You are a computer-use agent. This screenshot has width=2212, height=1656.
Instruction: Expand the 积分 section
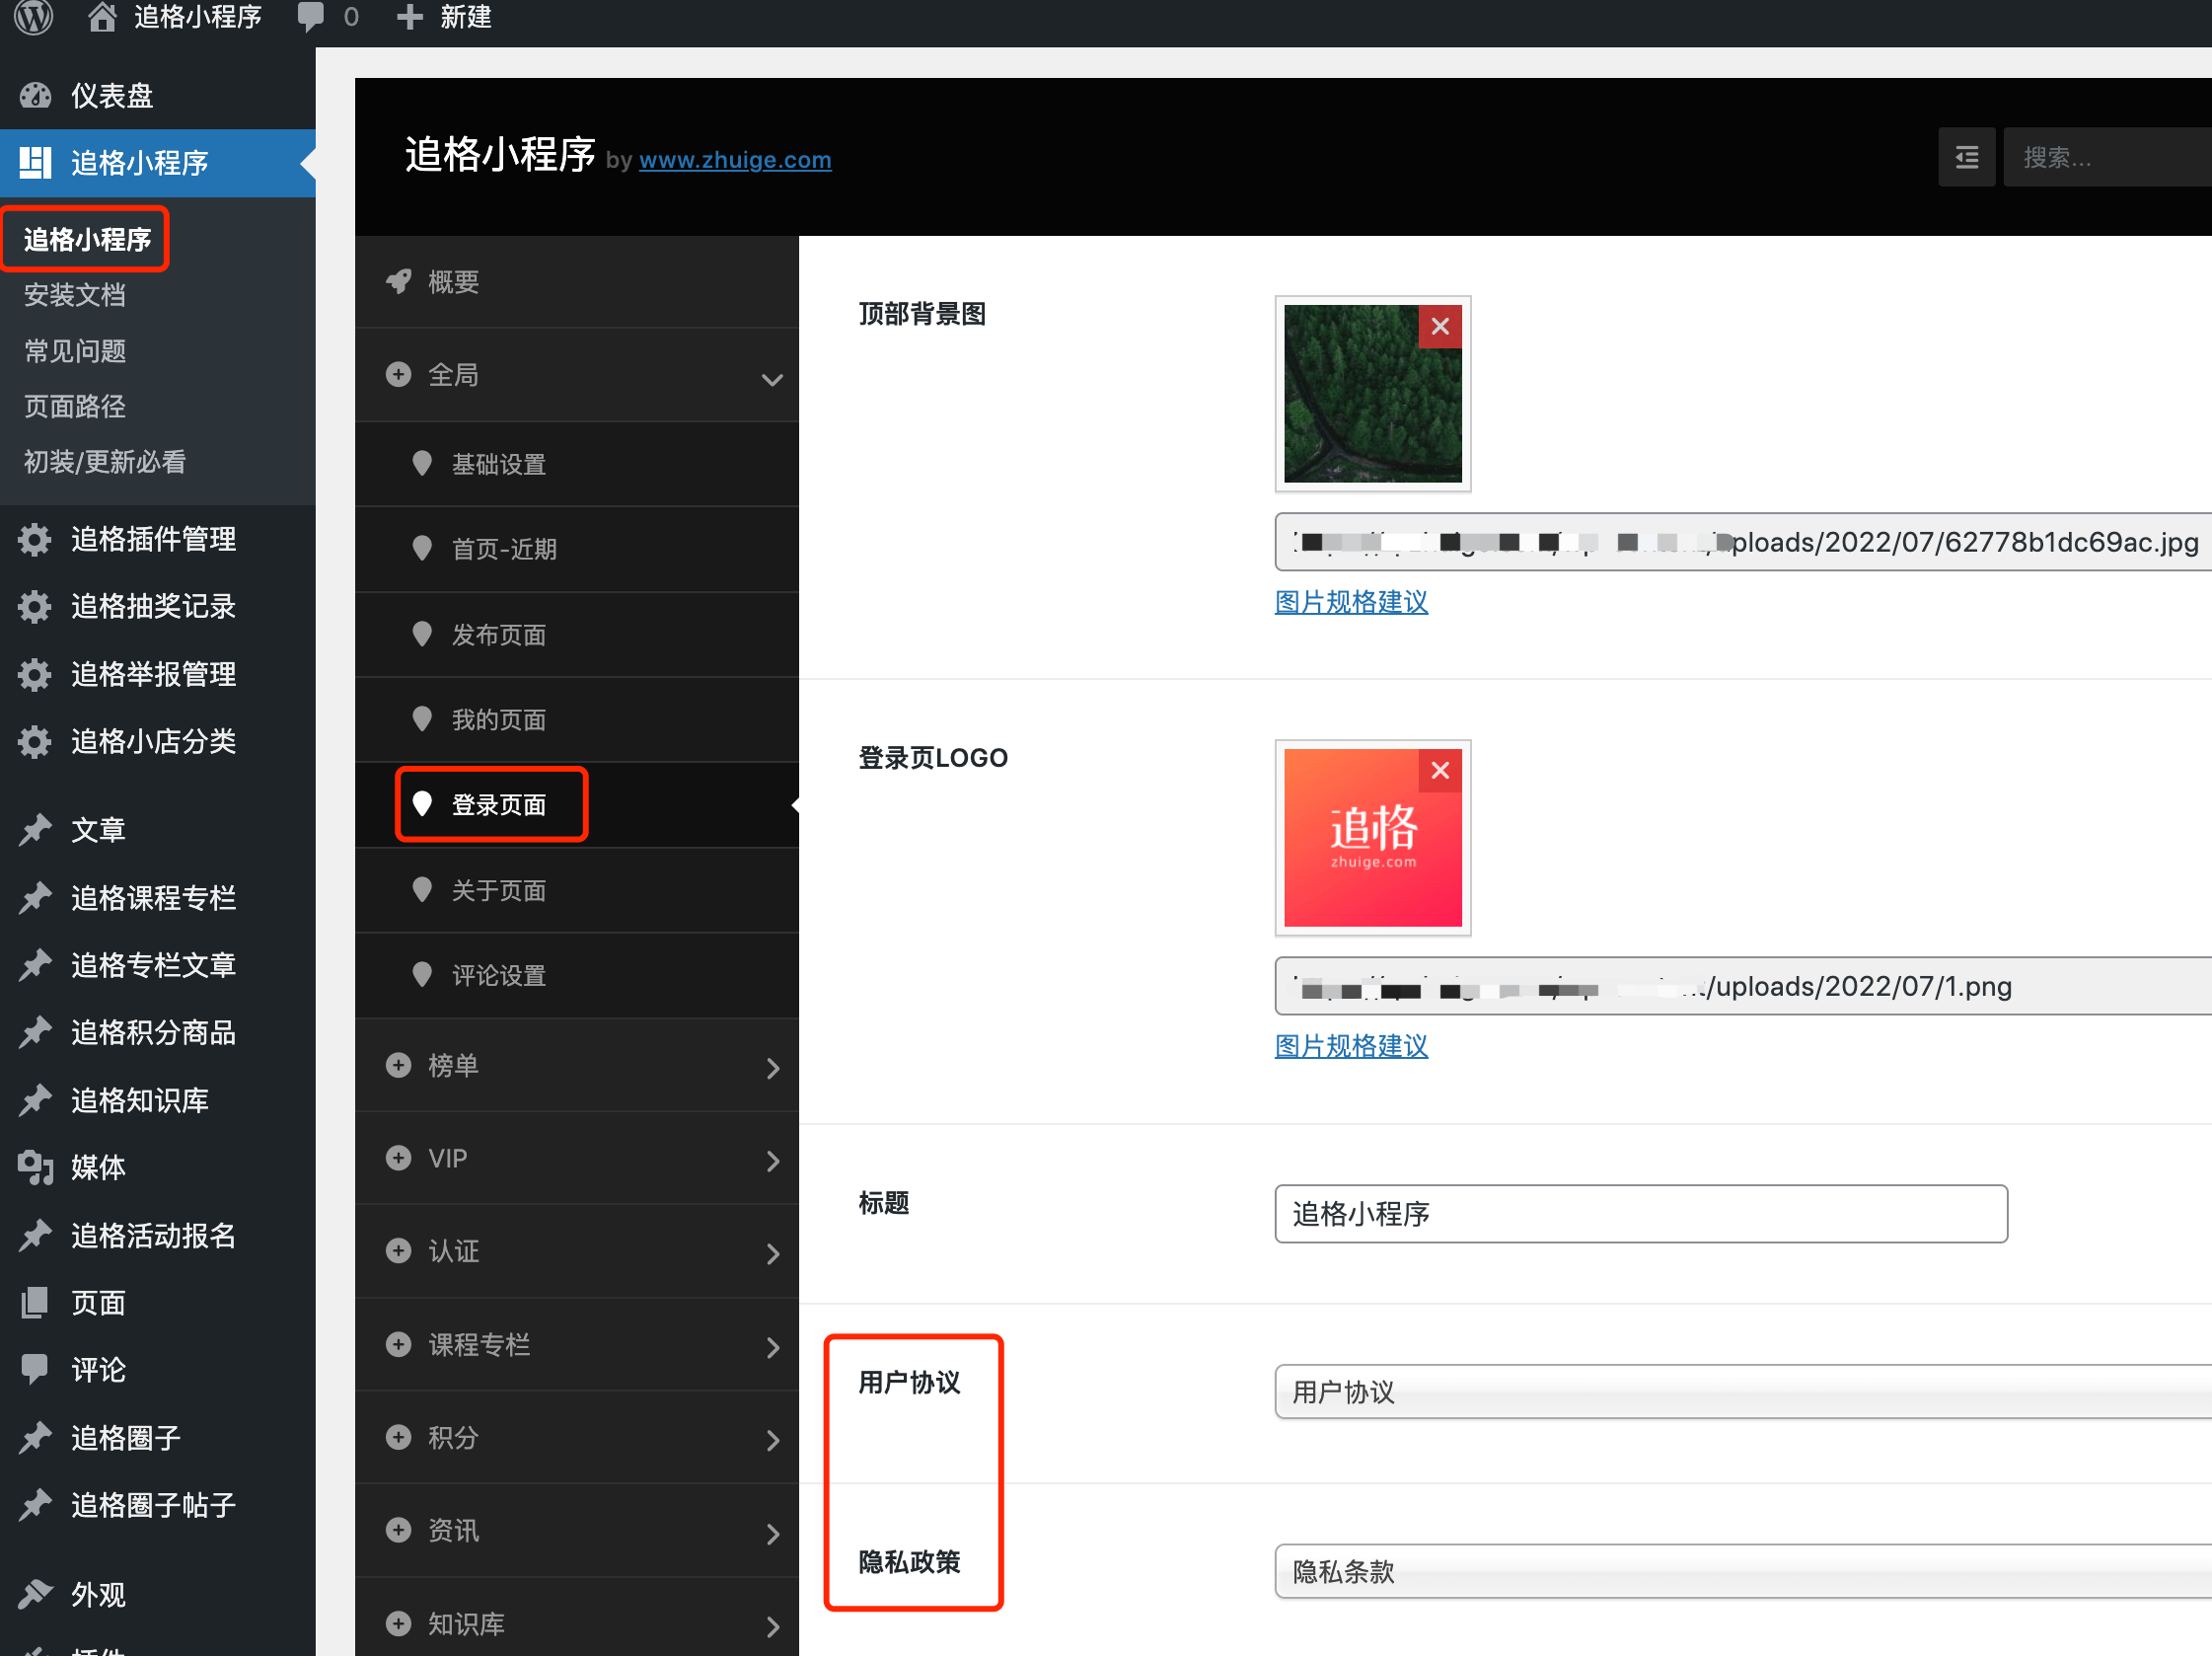click(x=577, y=1438)
